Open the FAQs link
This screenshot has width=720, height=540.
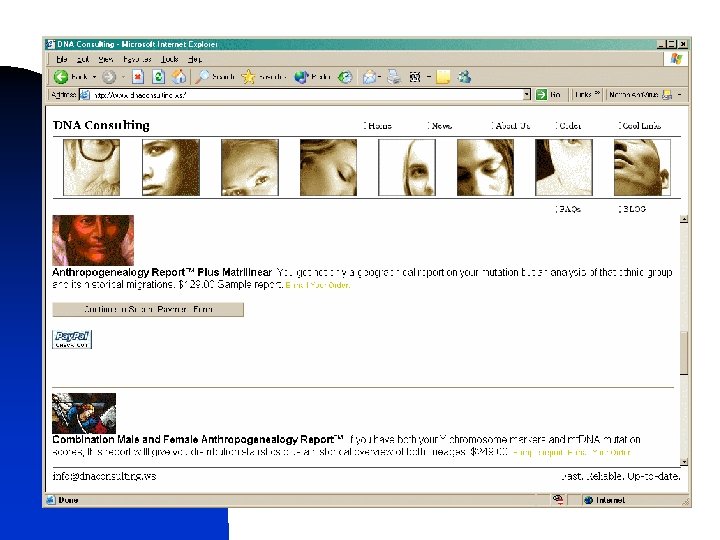click(x=568, y=209)
